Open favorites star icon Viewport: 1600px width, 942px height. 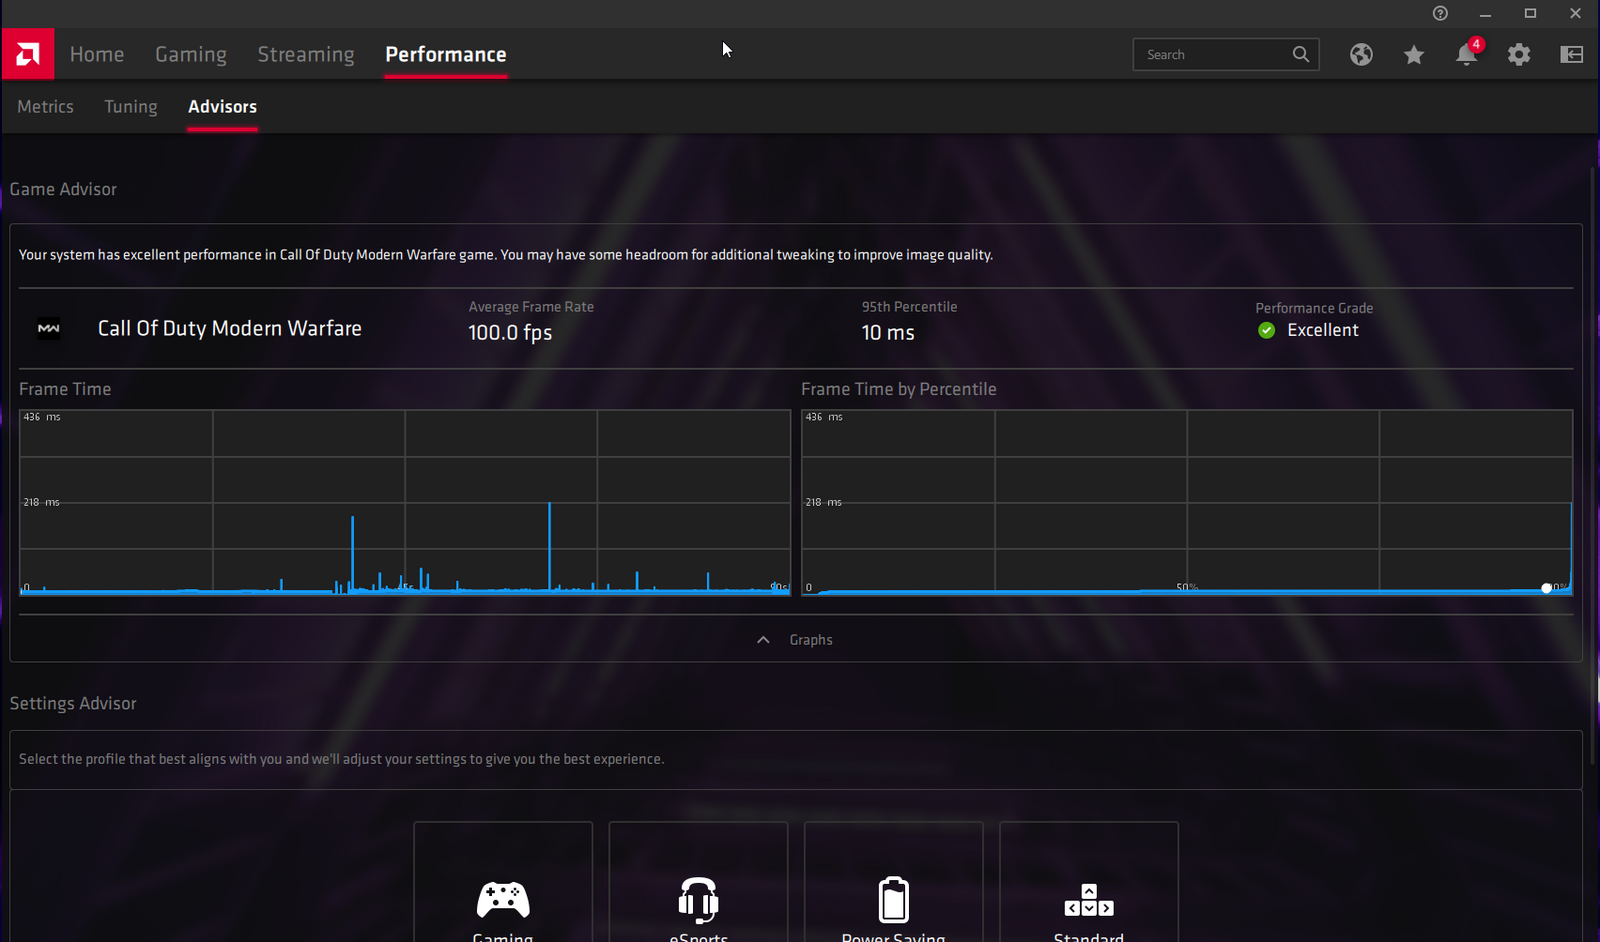point(1414,55)
